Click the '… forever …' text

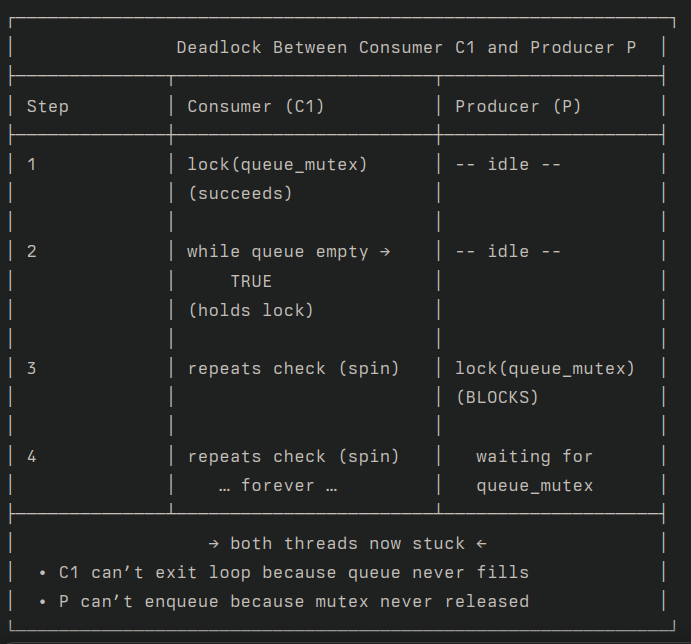pyautogui.click(x=278, y=486)
